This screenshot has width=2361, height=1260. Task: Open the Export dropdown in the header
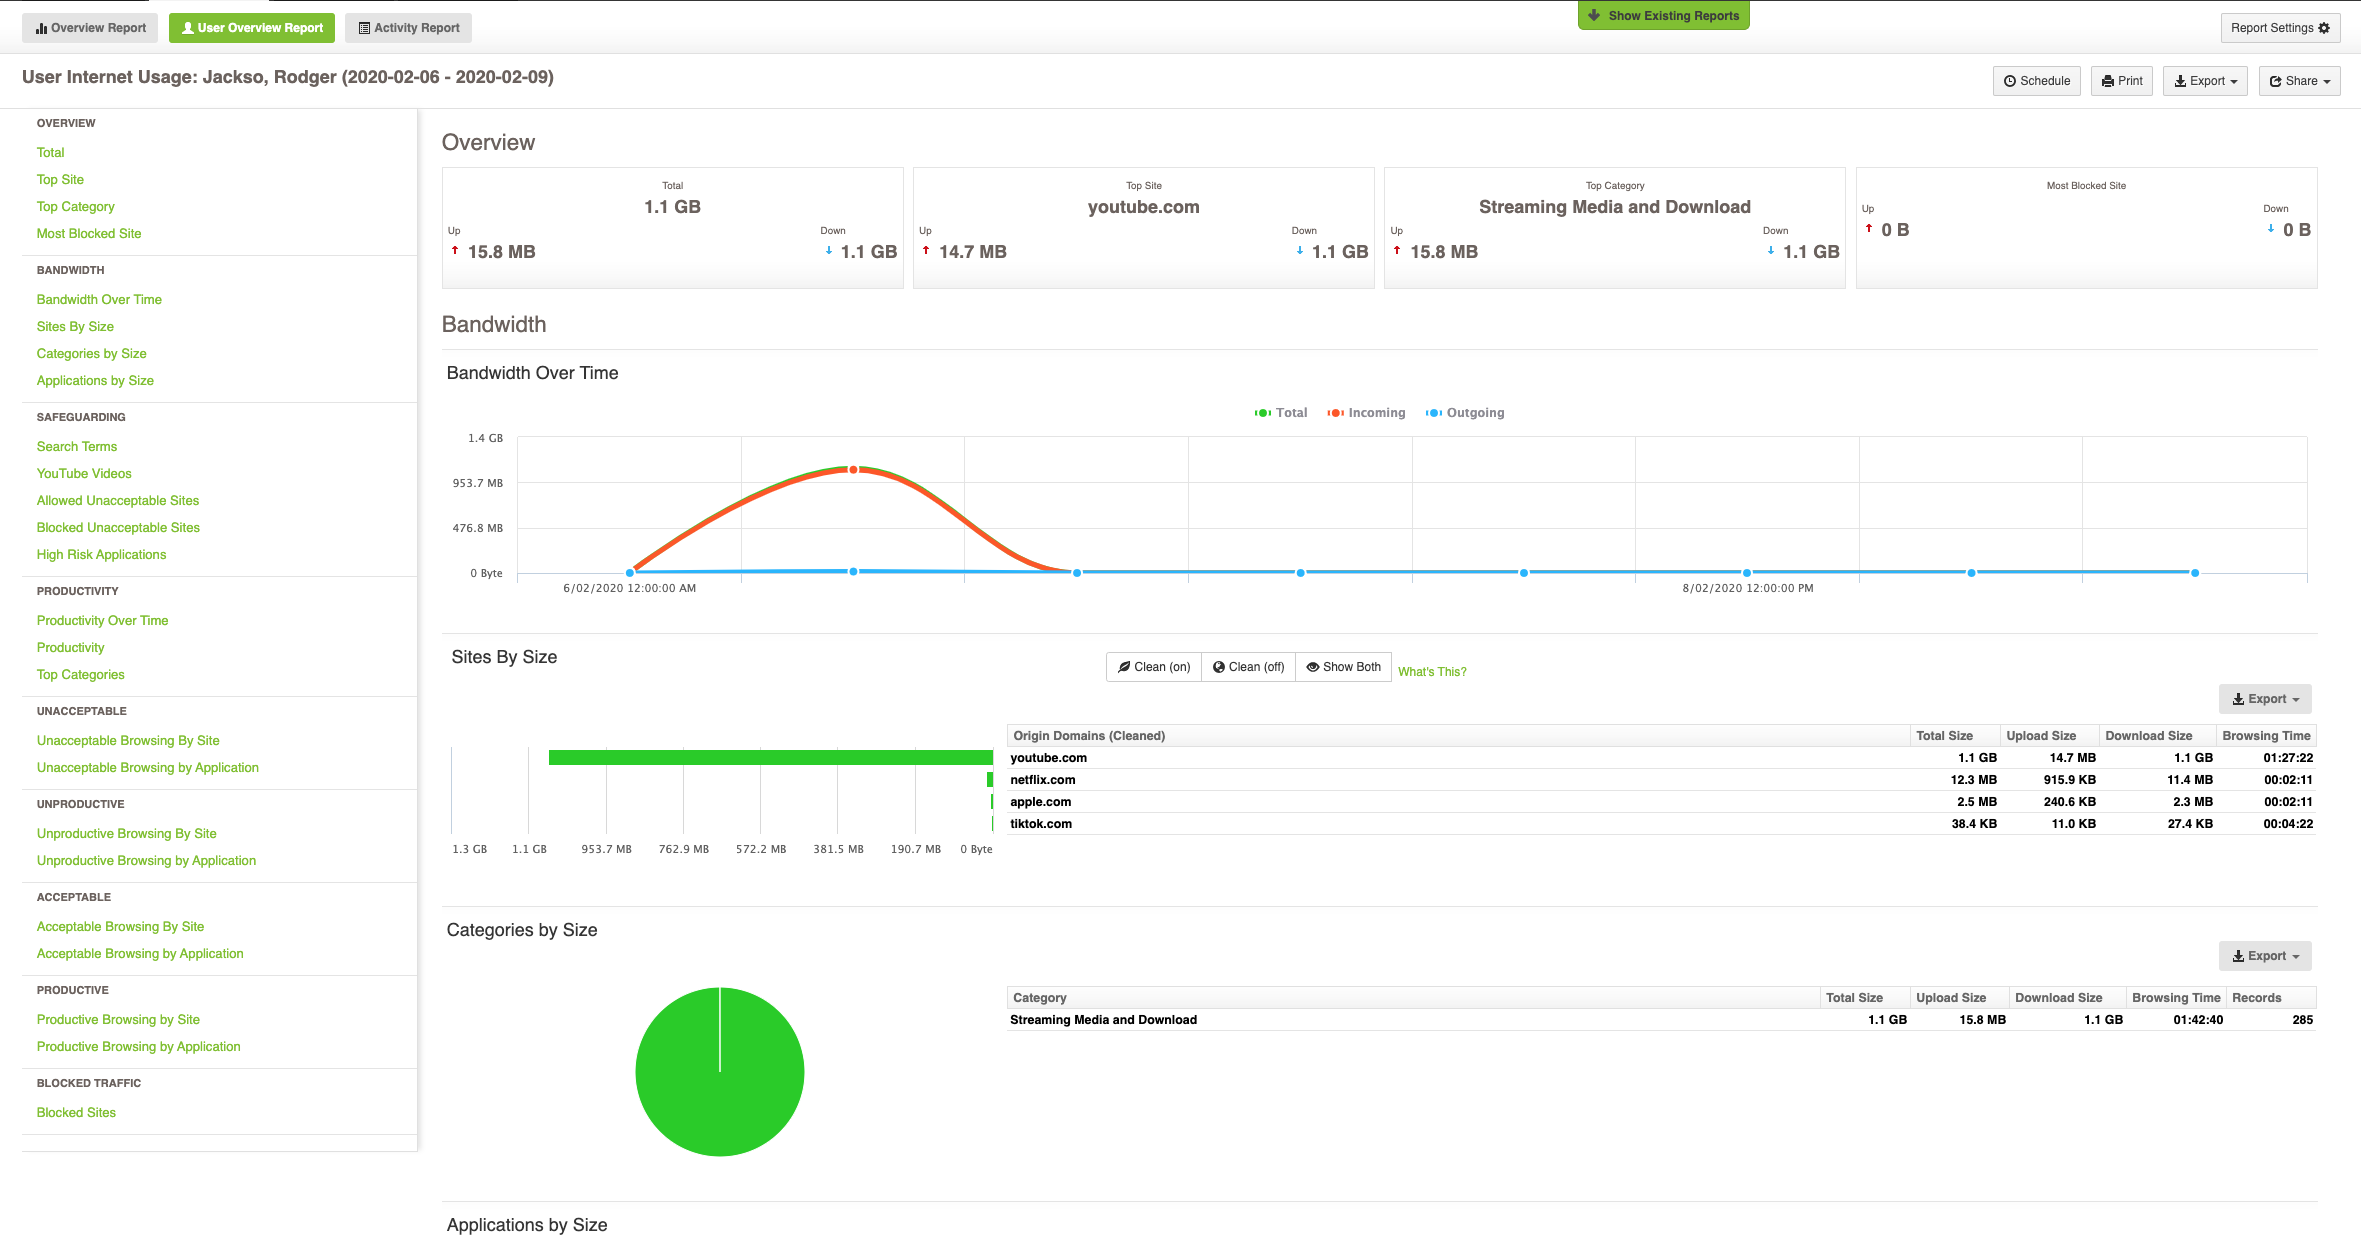coord(2205,81)
